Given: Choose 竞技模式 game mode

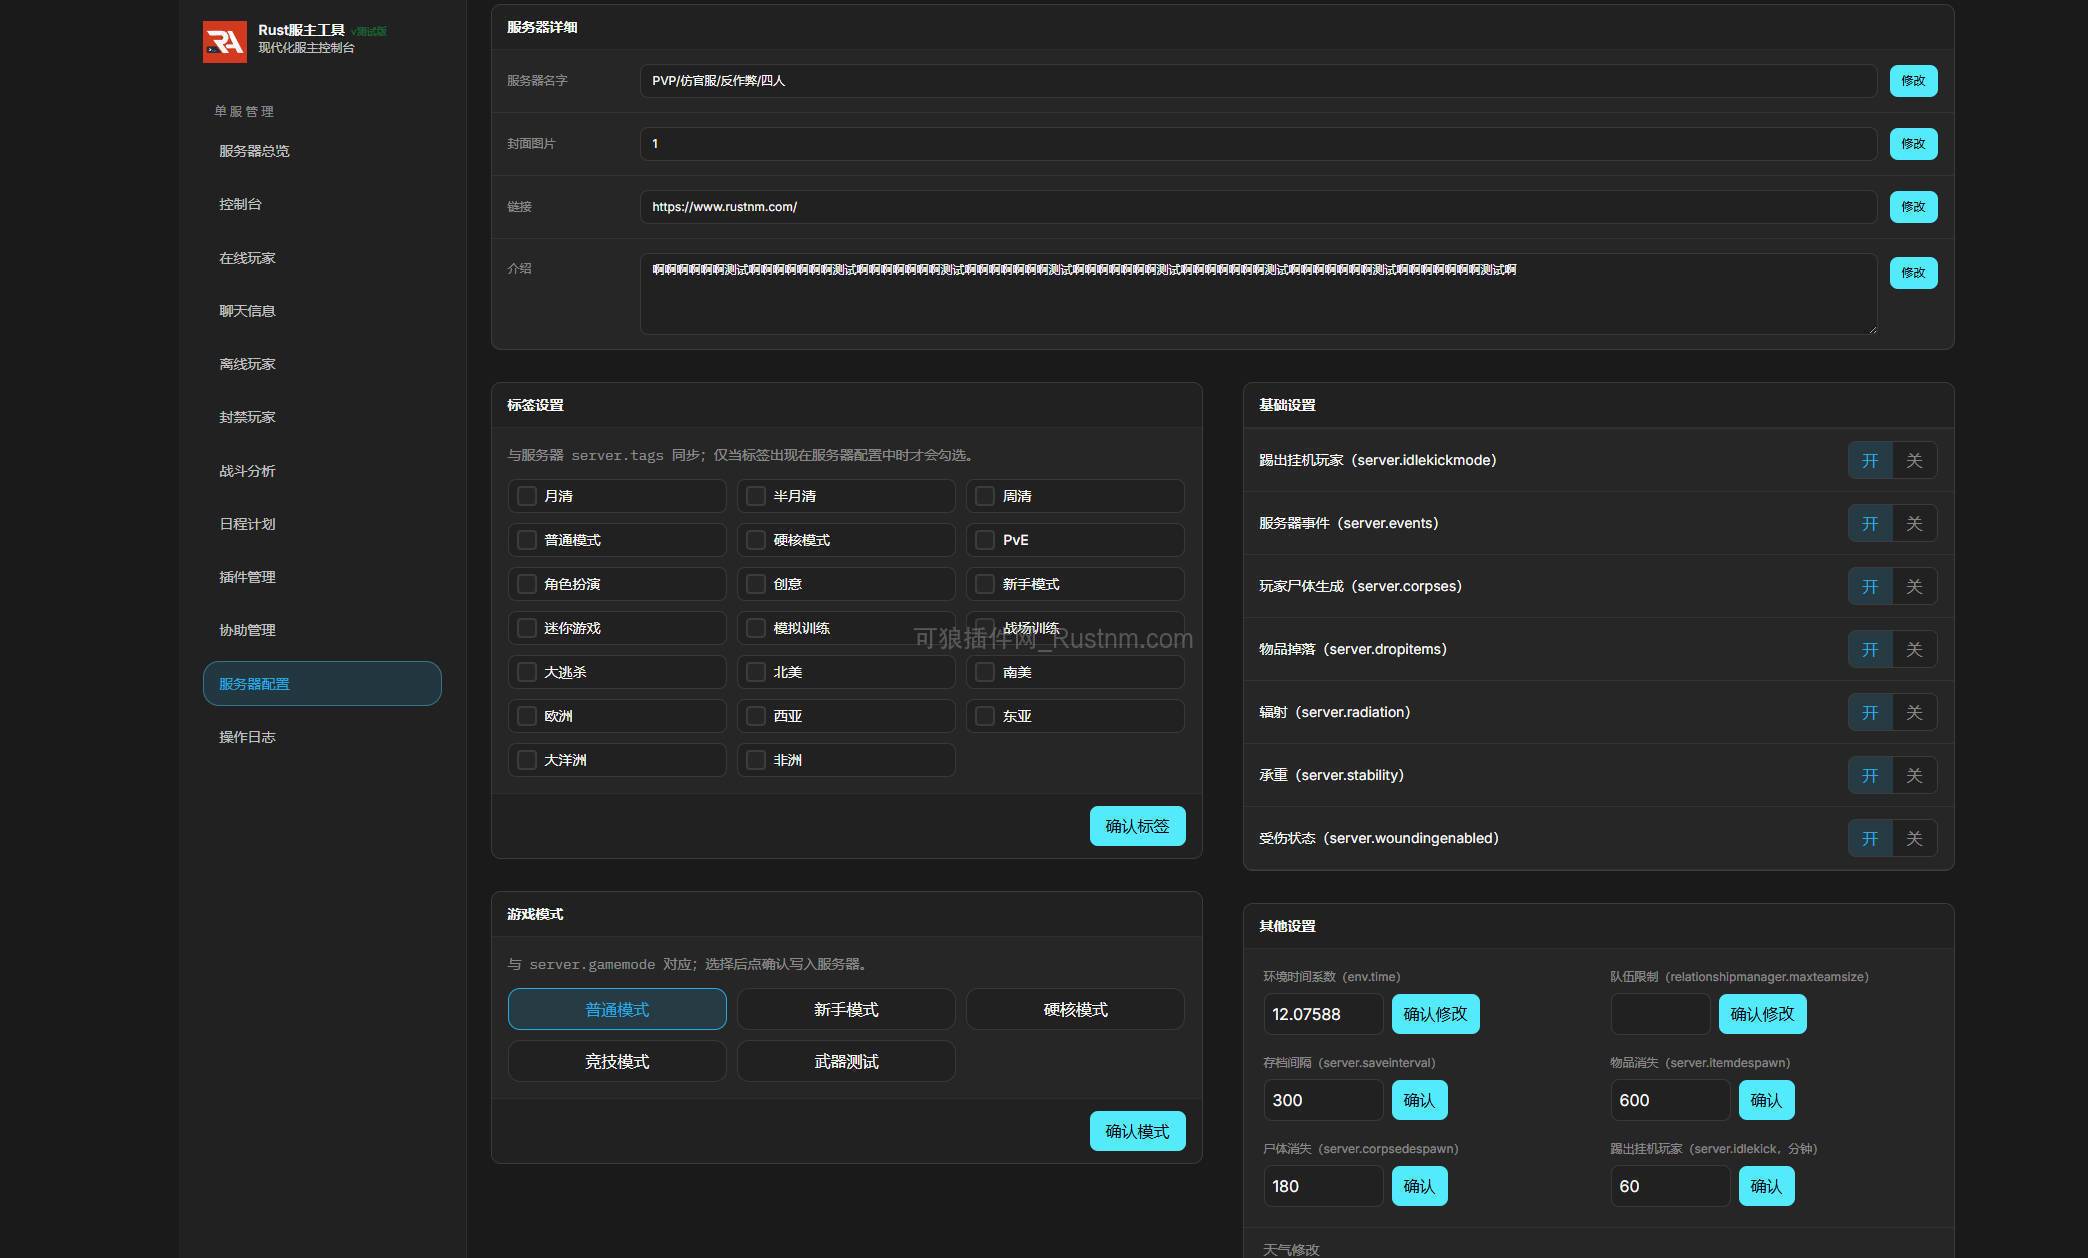Looking at the screenshot, I should 617,1062.
